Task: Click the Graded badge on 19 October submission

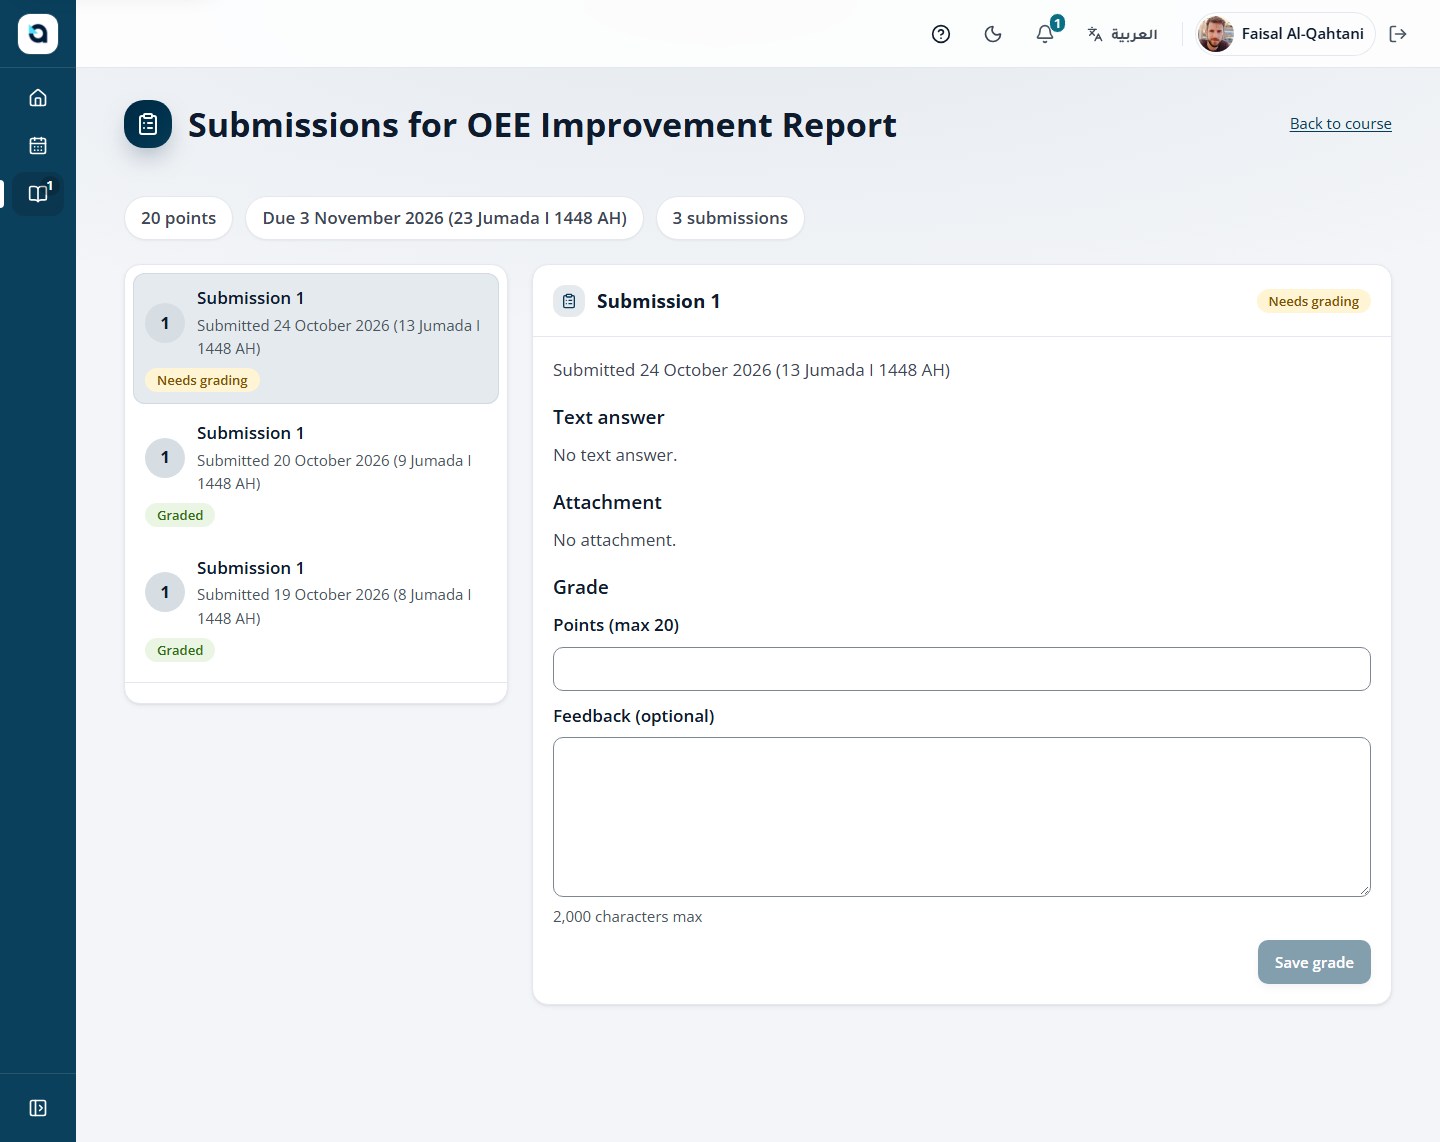Action: pos(180,650)
